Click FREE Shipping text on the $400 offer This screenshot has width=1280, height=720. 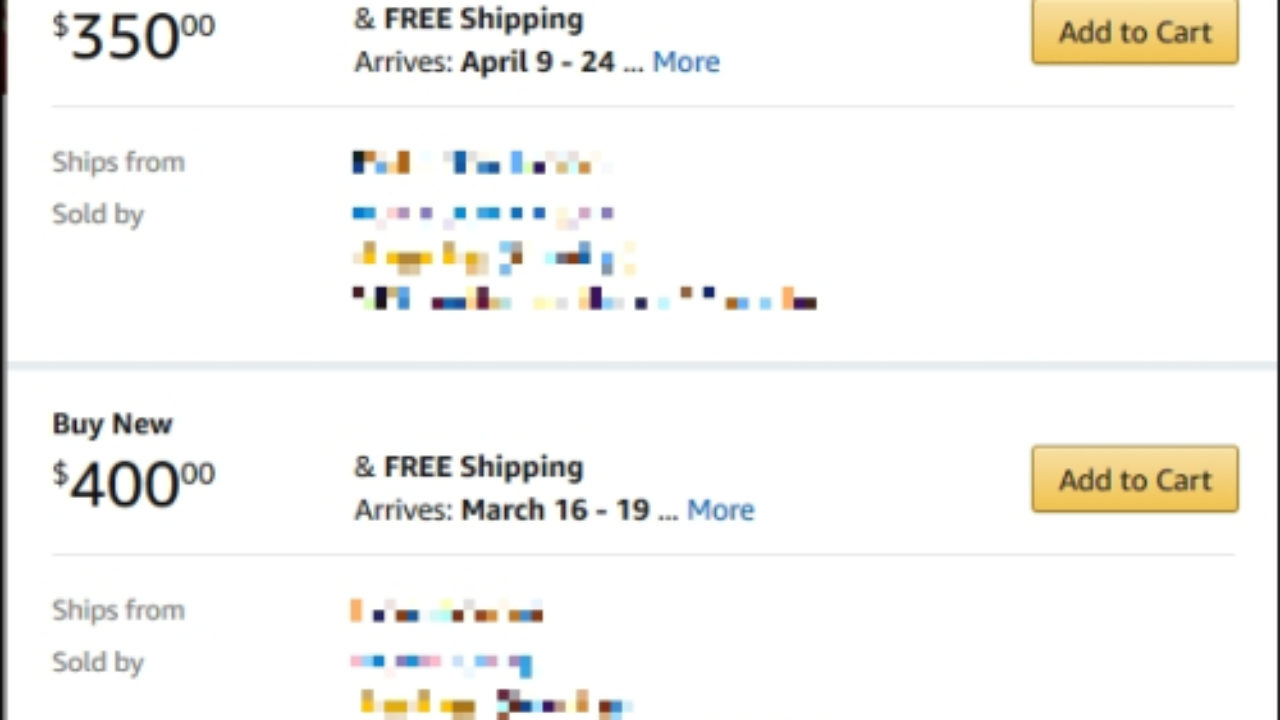click(x=483, y=467)
